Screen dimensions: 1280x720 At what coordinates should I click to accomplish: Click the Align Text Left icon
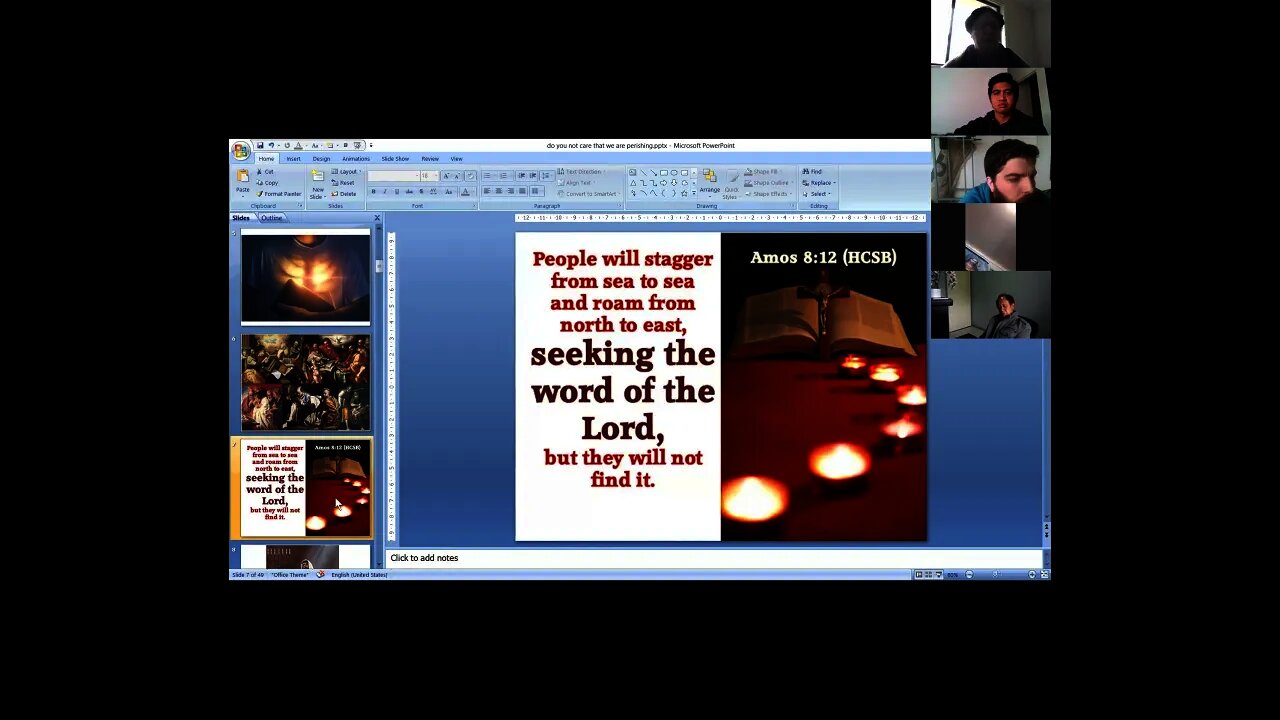(x=487, y=191)
